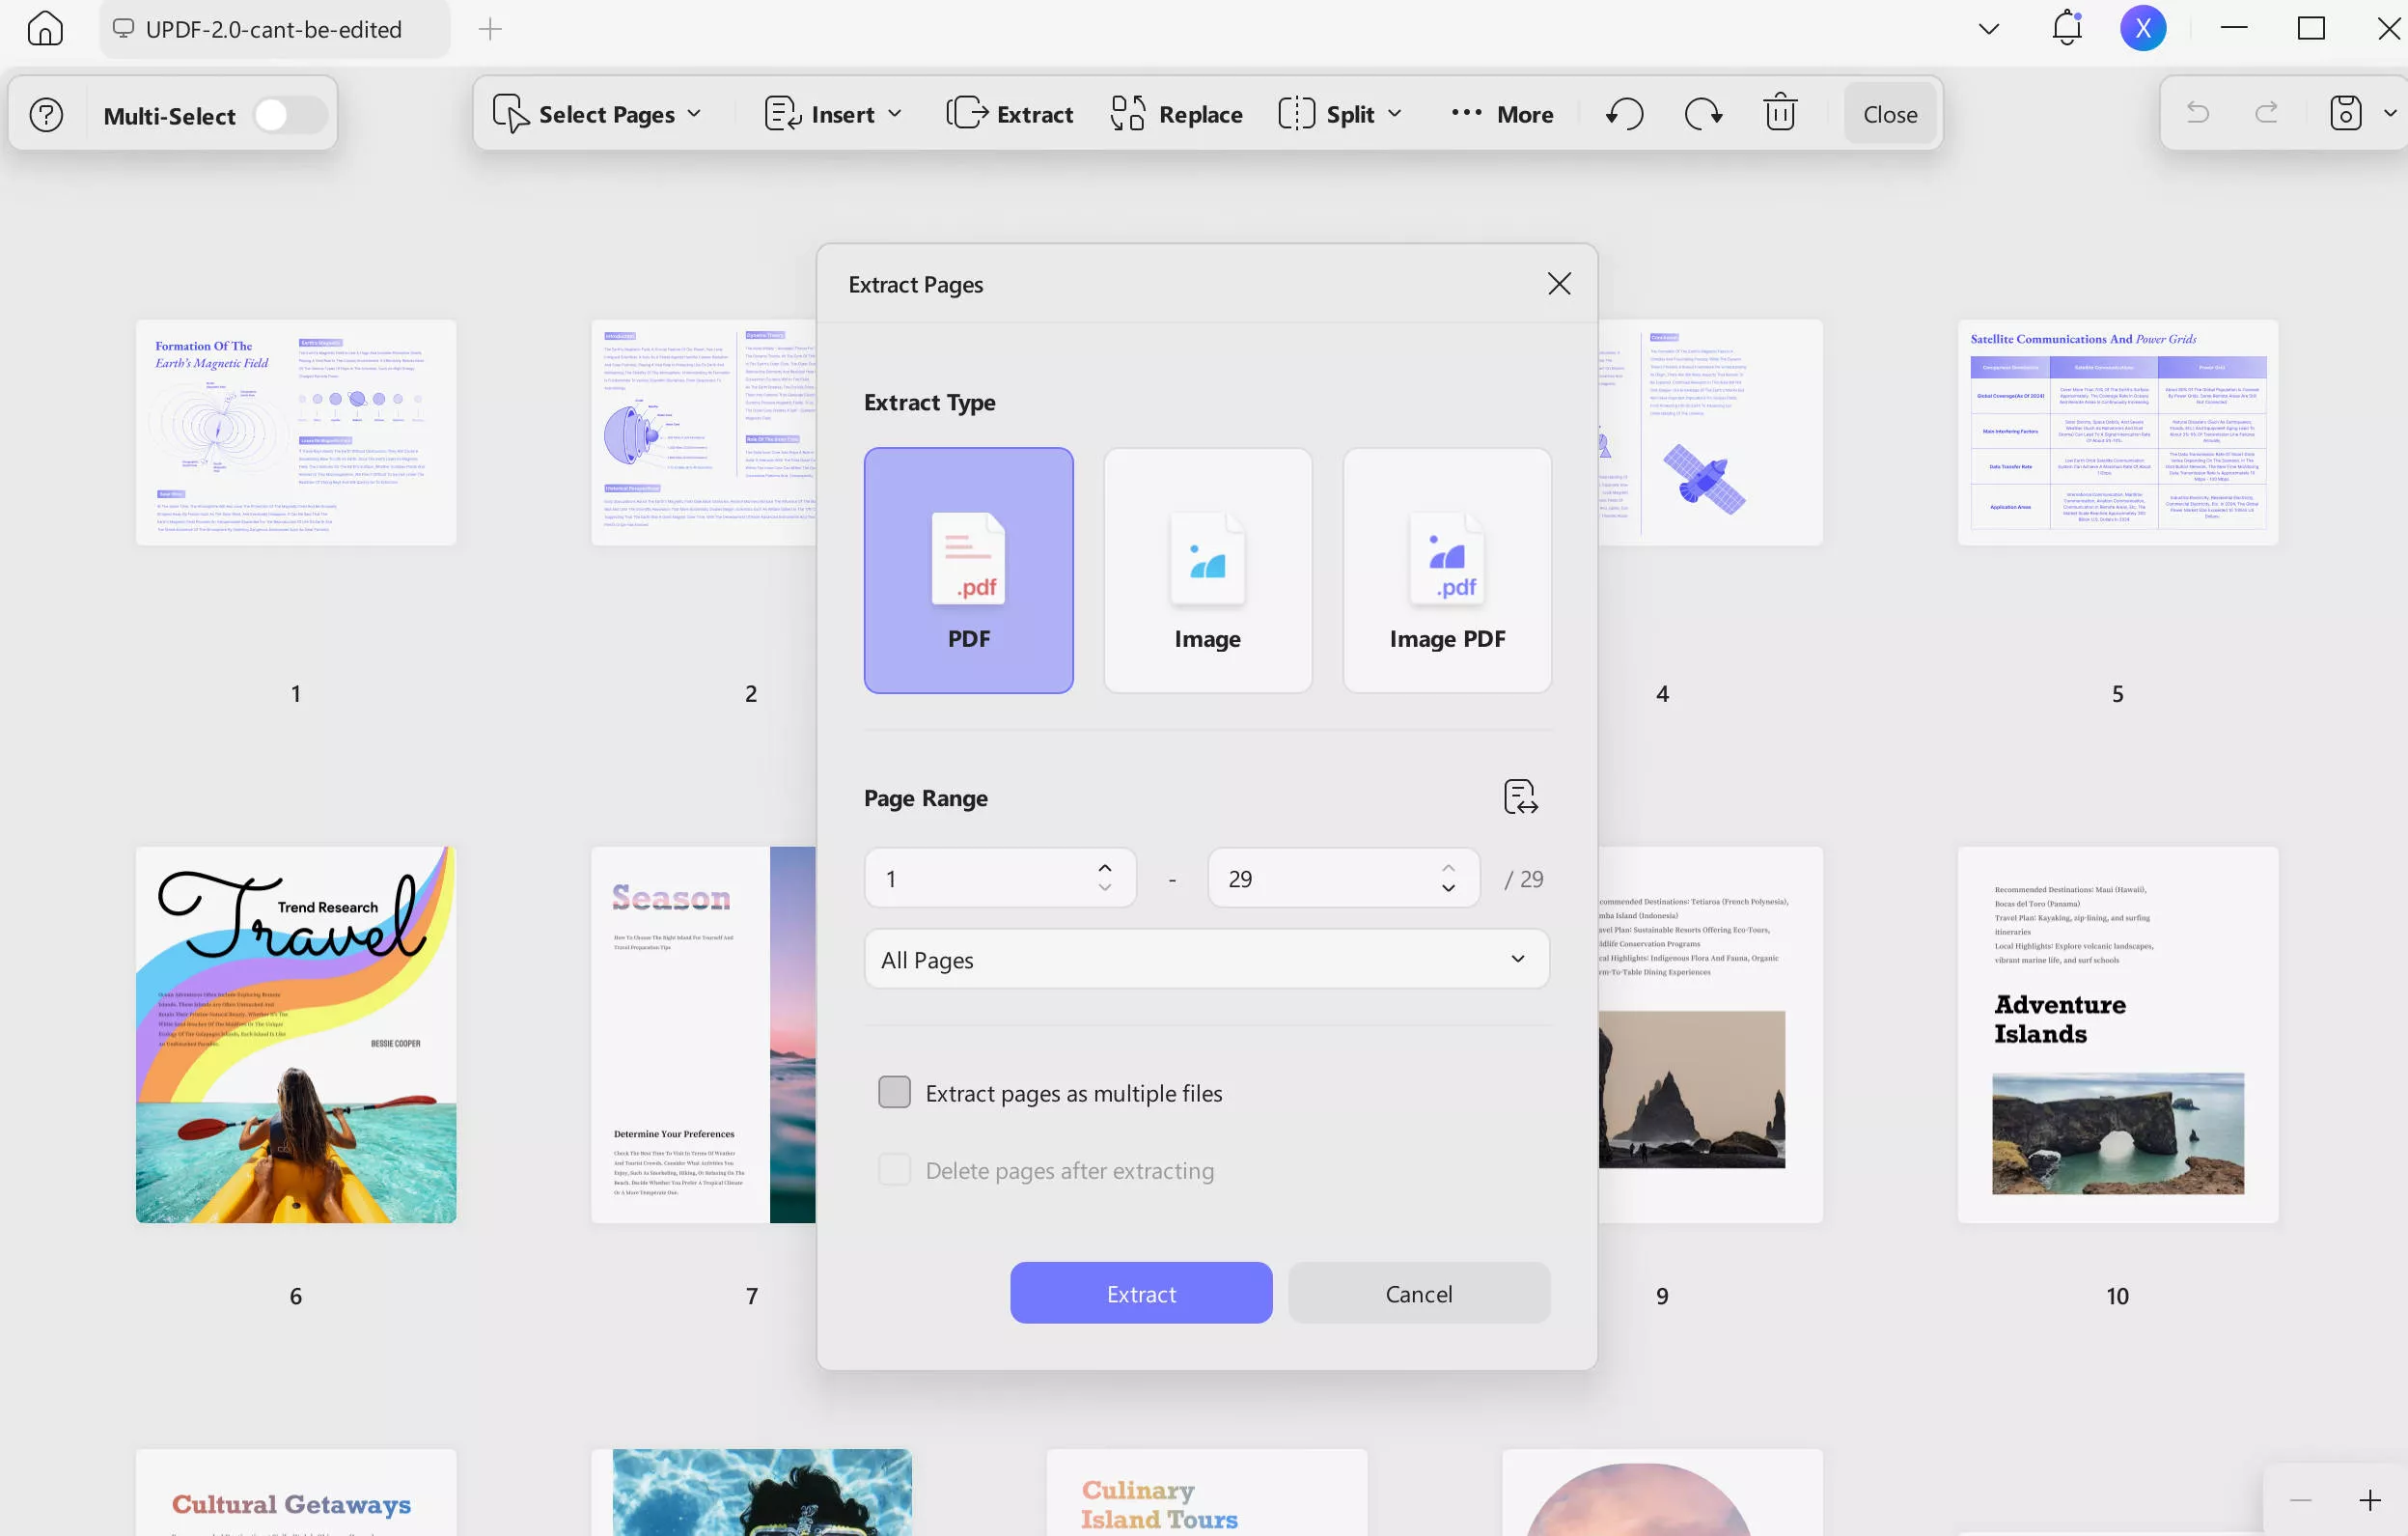Image resolution: width=2408 pixels, height=1536 pixels.
Task: Select the Image PDF extract type
Action: pyautogui.click(x=1446, y=570)
